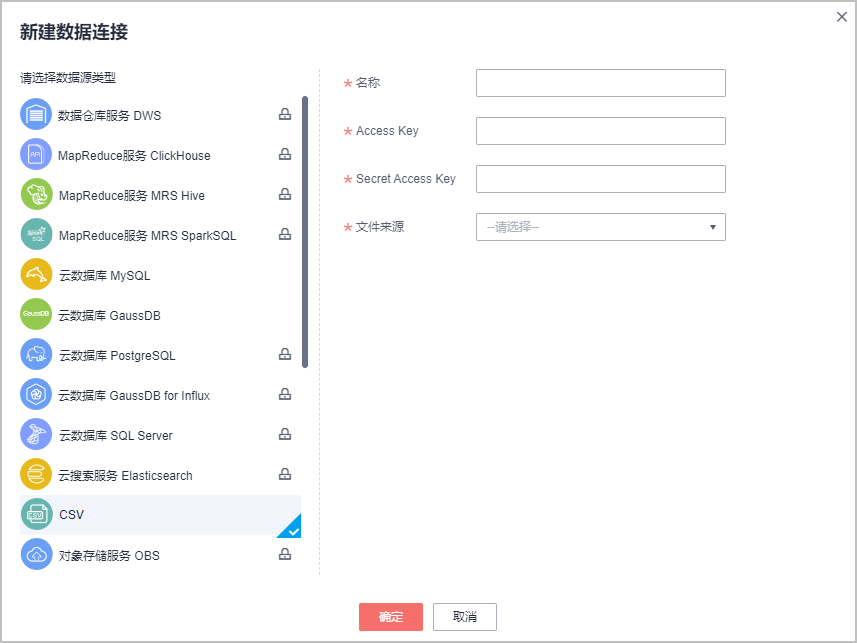The height and width of the screenshot is (643, 857).
Task: Focus the Secret Access Key field
Action: pos(601,179)
